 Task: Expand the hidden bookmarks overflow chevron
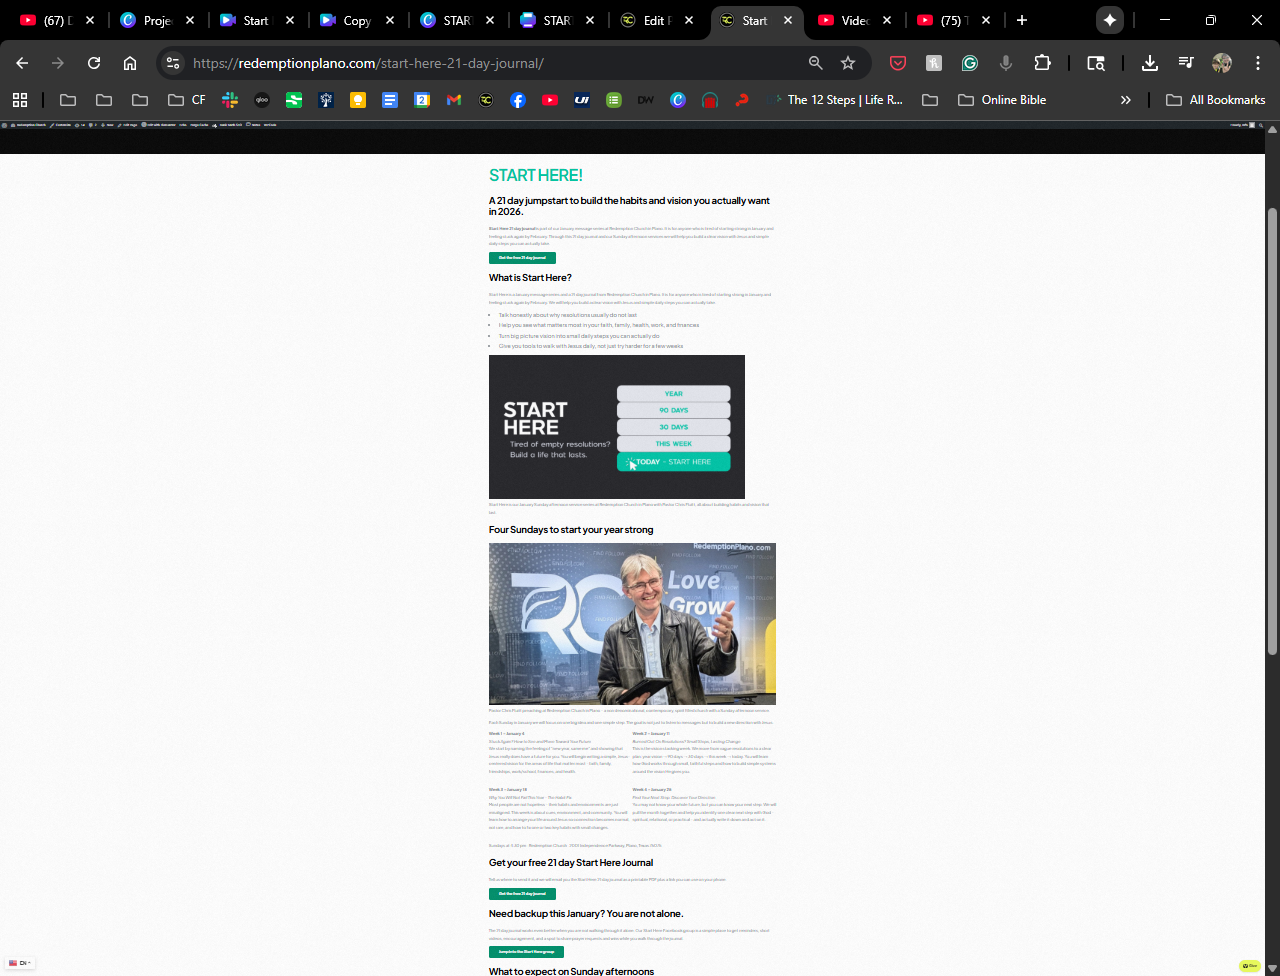tap(1125, 100)
